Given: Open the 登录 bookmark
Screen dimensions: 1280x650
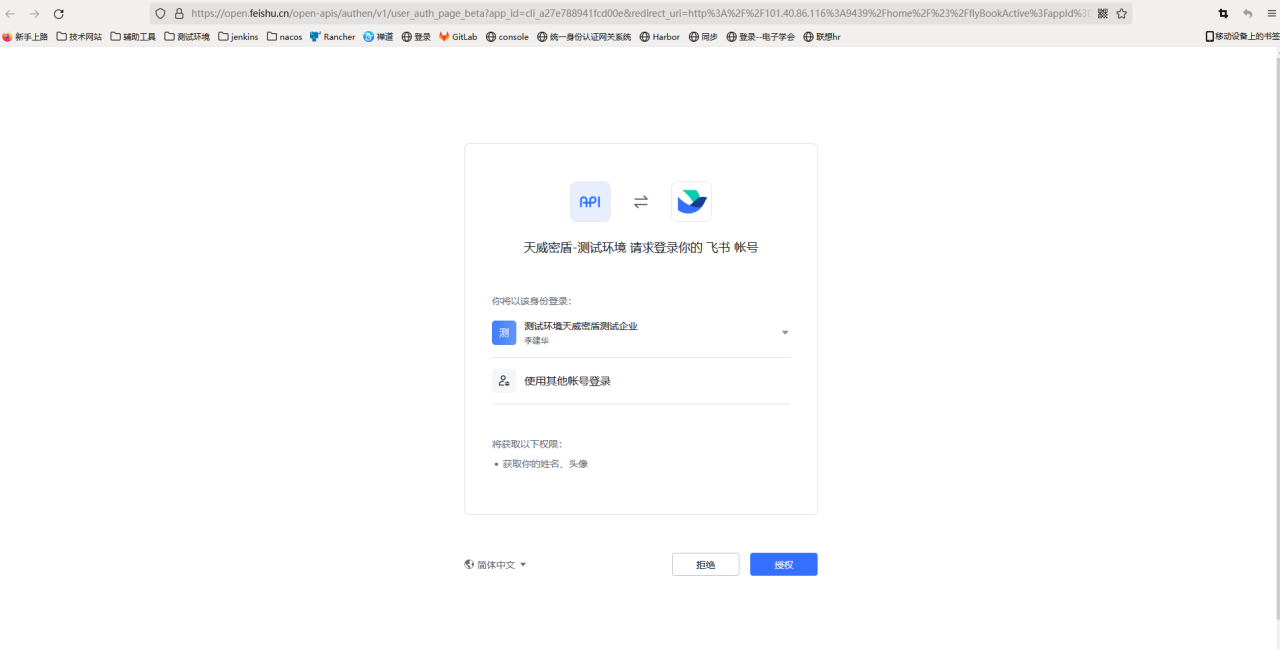Looking at the screenshot, I should point(416,37).
